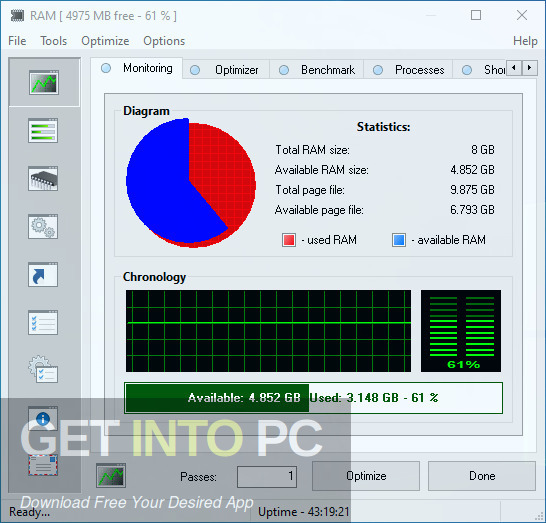The height and width of the screenshot is (523, 546).
Task: Click the 'Uptime - 43:19:21' status text
Action: click(x=304, y=512)
